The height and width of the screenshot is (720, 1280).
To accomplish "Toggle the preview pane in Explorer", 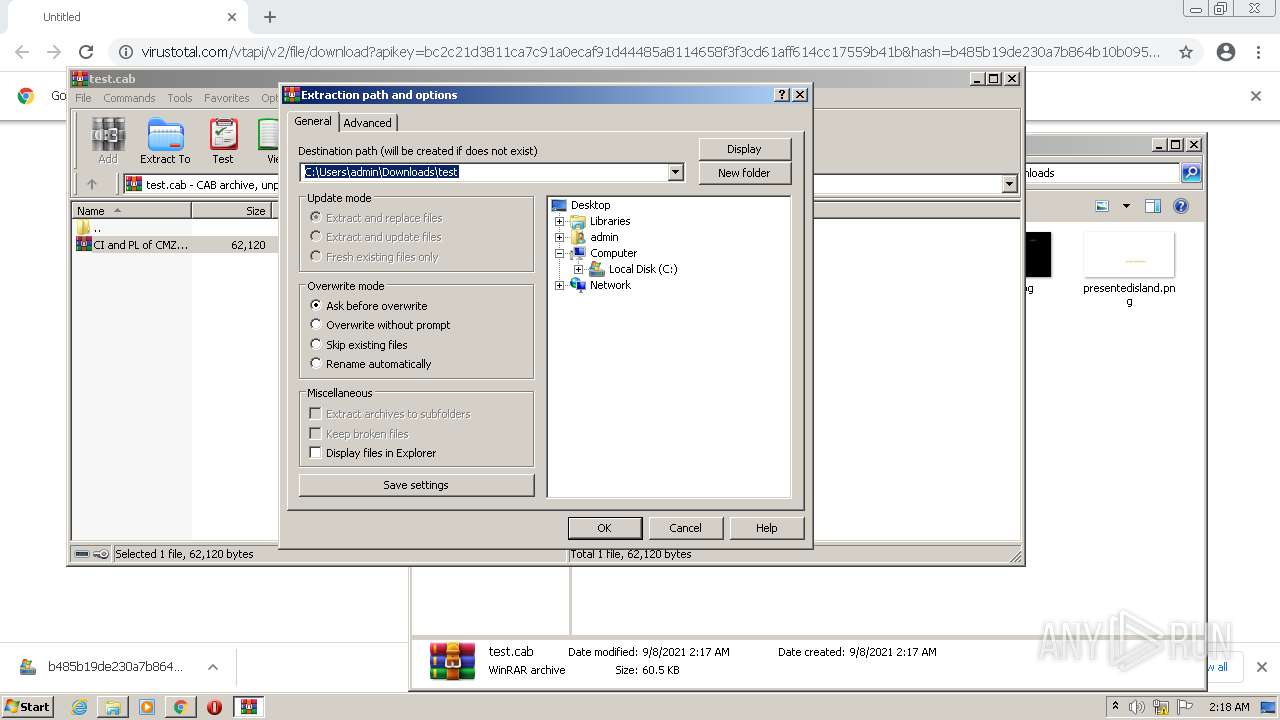I will coord(1153,206).
